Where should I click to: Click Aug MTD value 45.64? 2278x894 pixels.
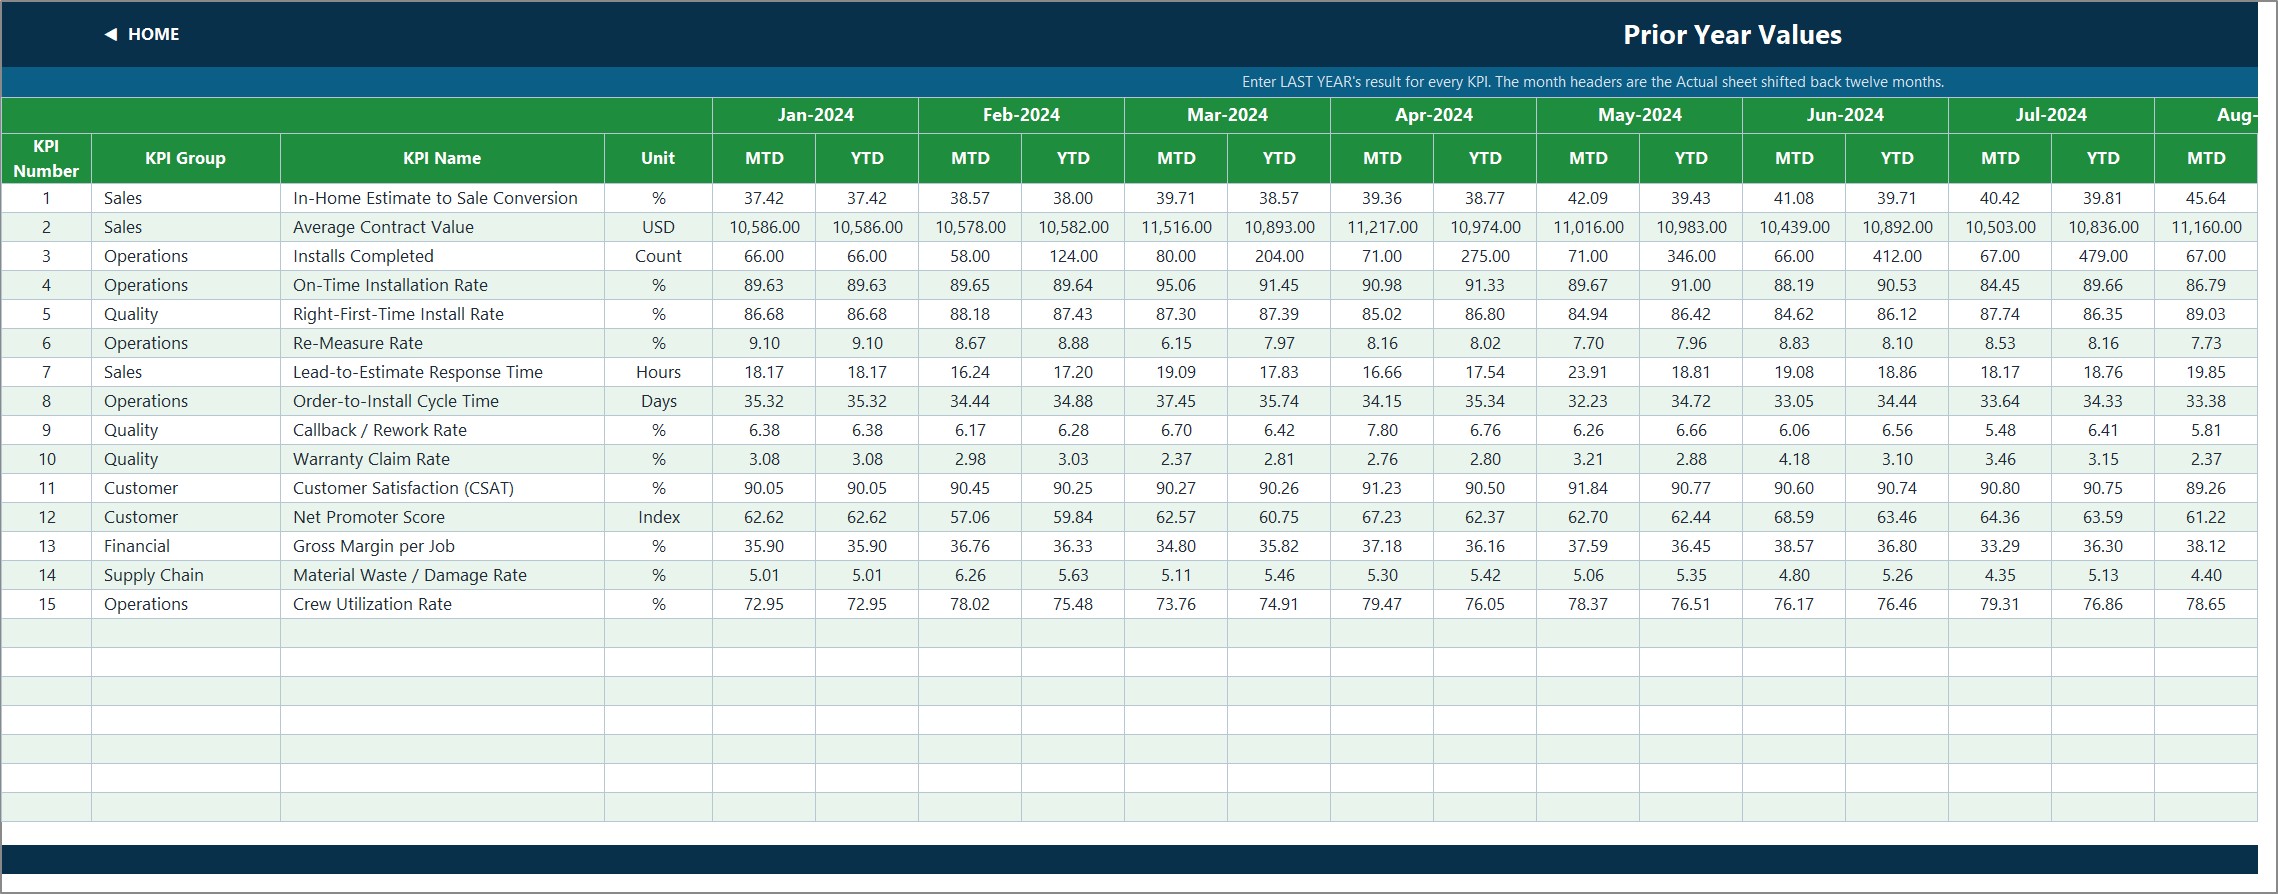click(x=2206, y=198)
